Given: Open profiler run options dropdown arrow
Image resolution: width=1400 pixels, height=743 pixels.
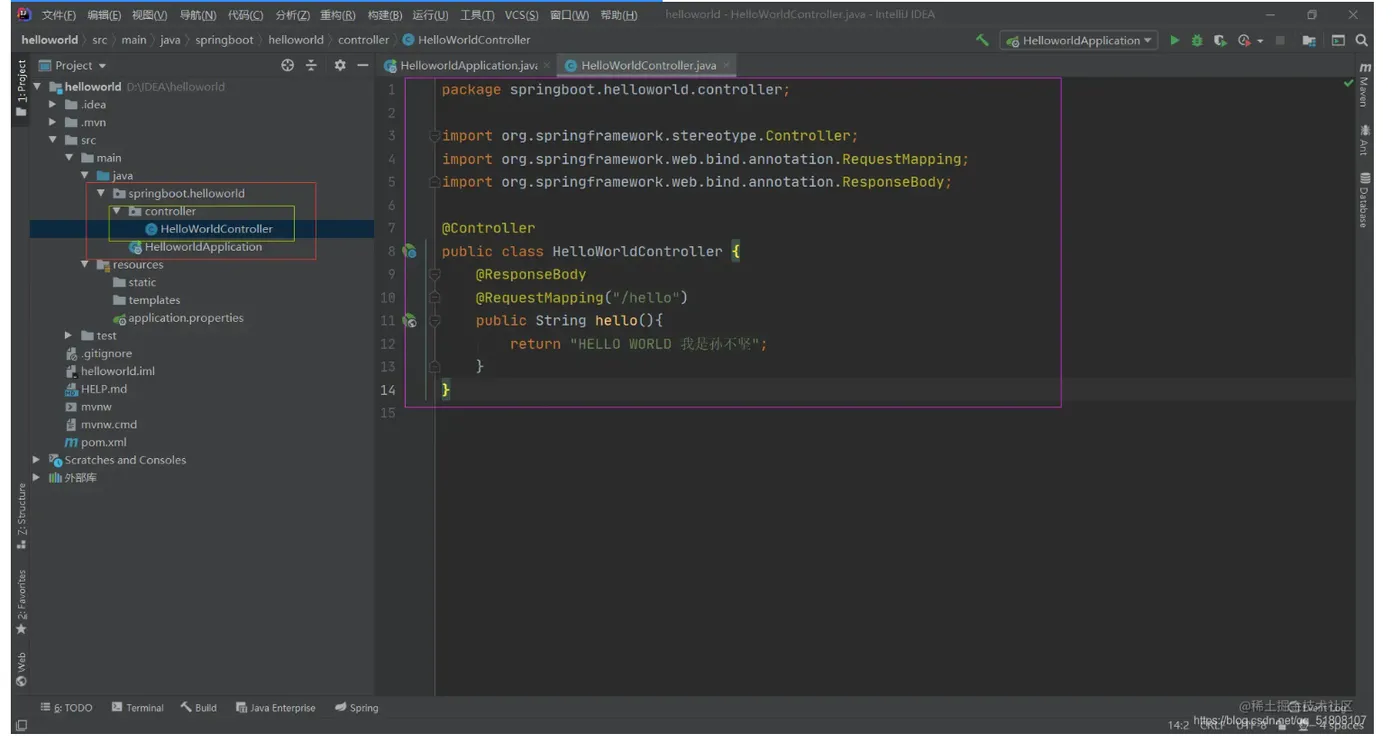Looking at the screenshot, I should (1260, 41).
